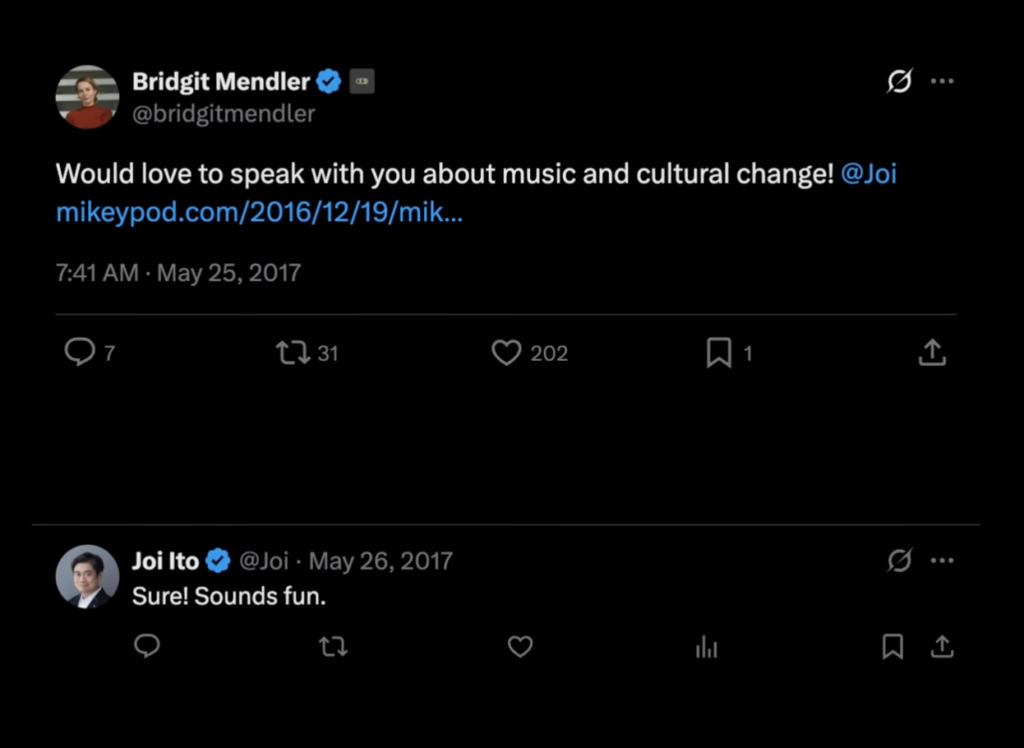
Task: Bookmark Joi Ito's reply
Action: (893, 647)
